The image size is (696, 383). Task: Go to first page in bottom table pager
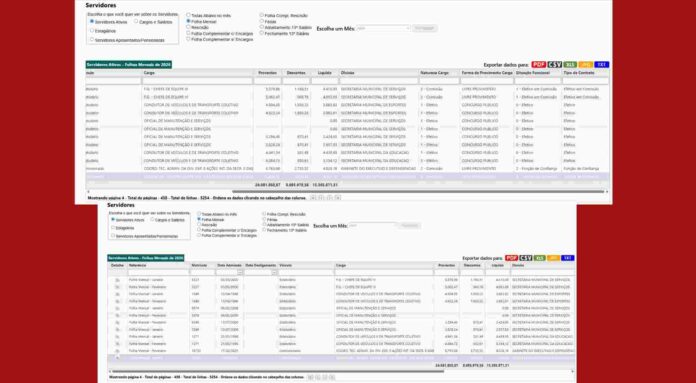coord(310,377)
